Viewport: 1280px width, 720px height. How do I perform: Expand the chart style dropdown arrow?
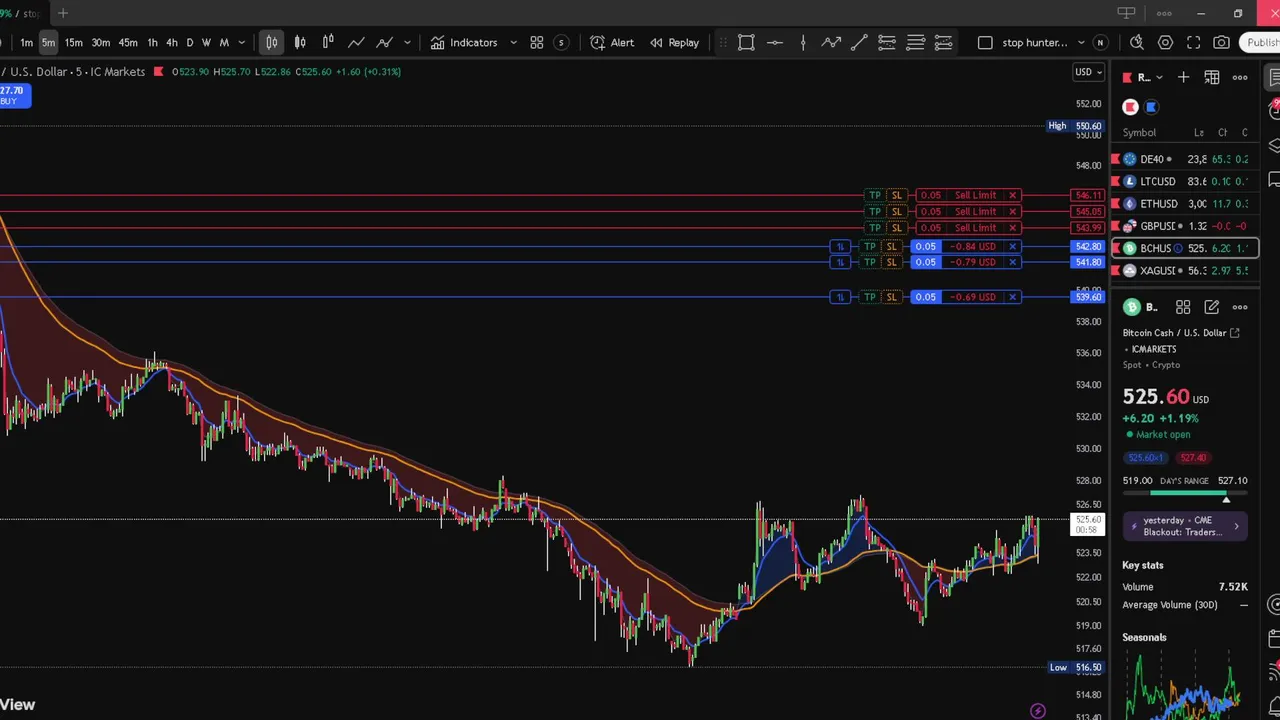[x=407, y=42]
